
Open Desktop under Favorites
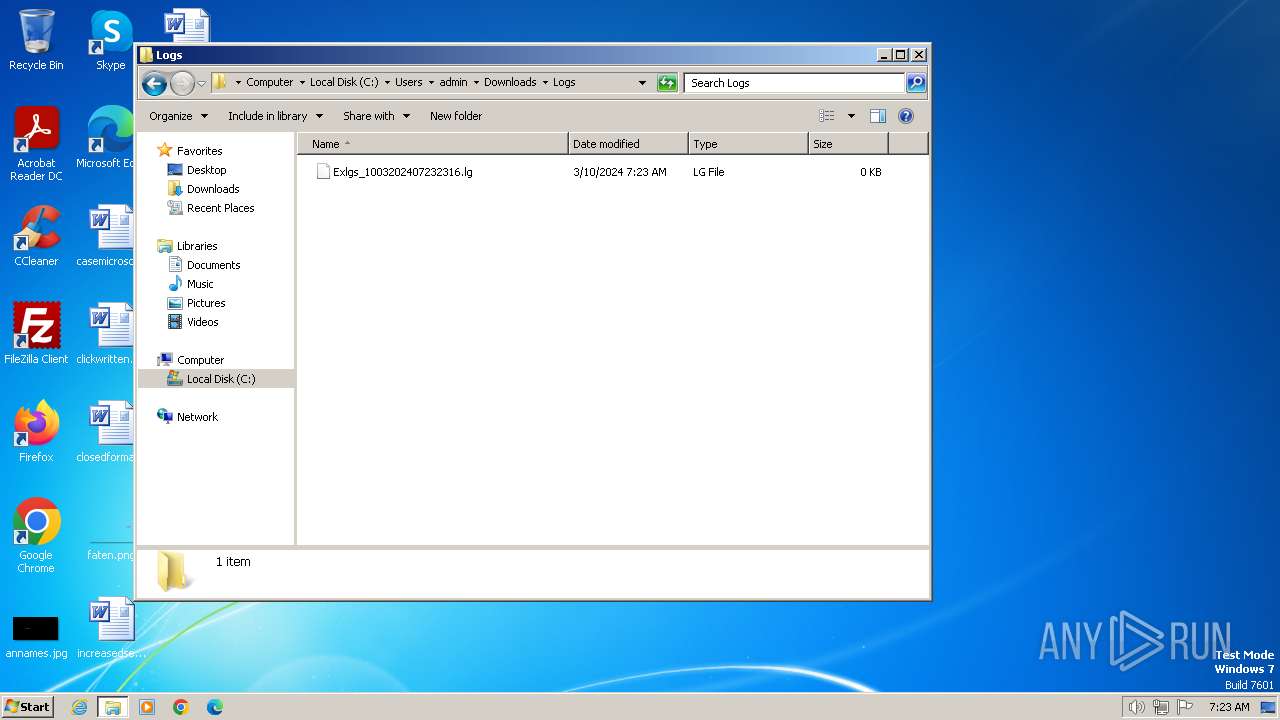206,170
